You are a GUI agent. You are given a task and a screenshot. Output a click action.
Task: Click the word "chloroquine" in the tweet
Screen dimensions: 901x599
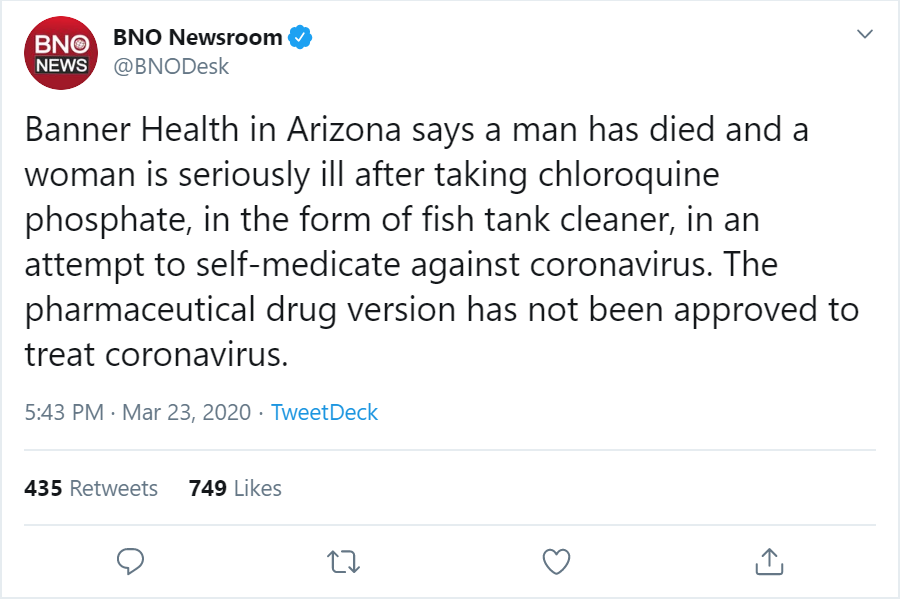pos(629,174)
